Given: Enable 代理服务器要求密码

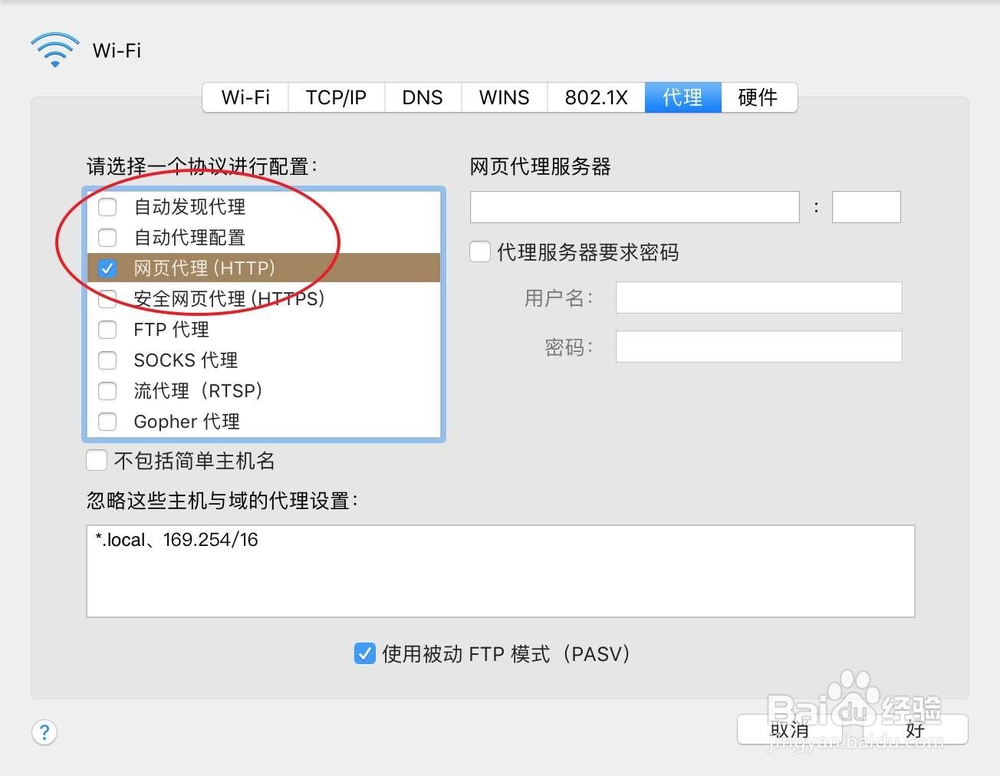Looking at the screenshot, I should [x=479, y=252].
